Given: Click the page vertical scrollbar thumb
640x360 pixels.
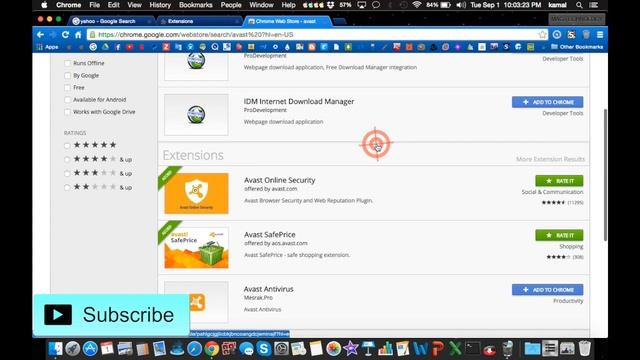Looking at the screenshot, I should pyautogui.click(x=605, y=175).
